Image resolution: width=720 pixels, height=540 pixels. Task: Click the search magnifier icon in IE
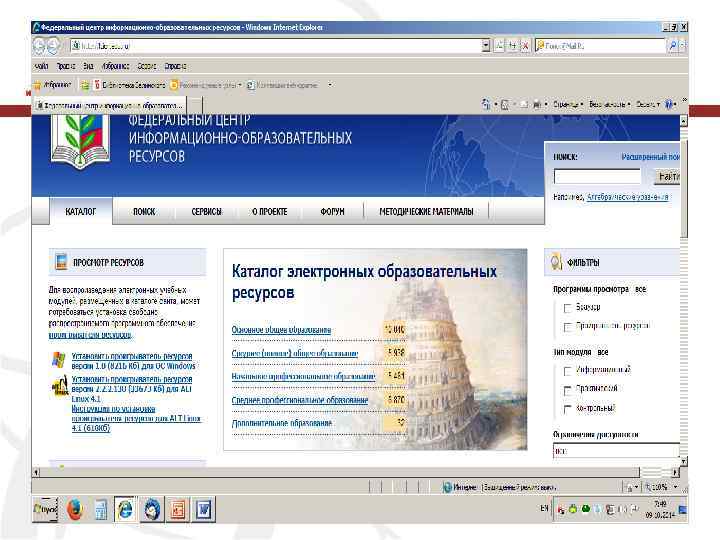point(672,45)
